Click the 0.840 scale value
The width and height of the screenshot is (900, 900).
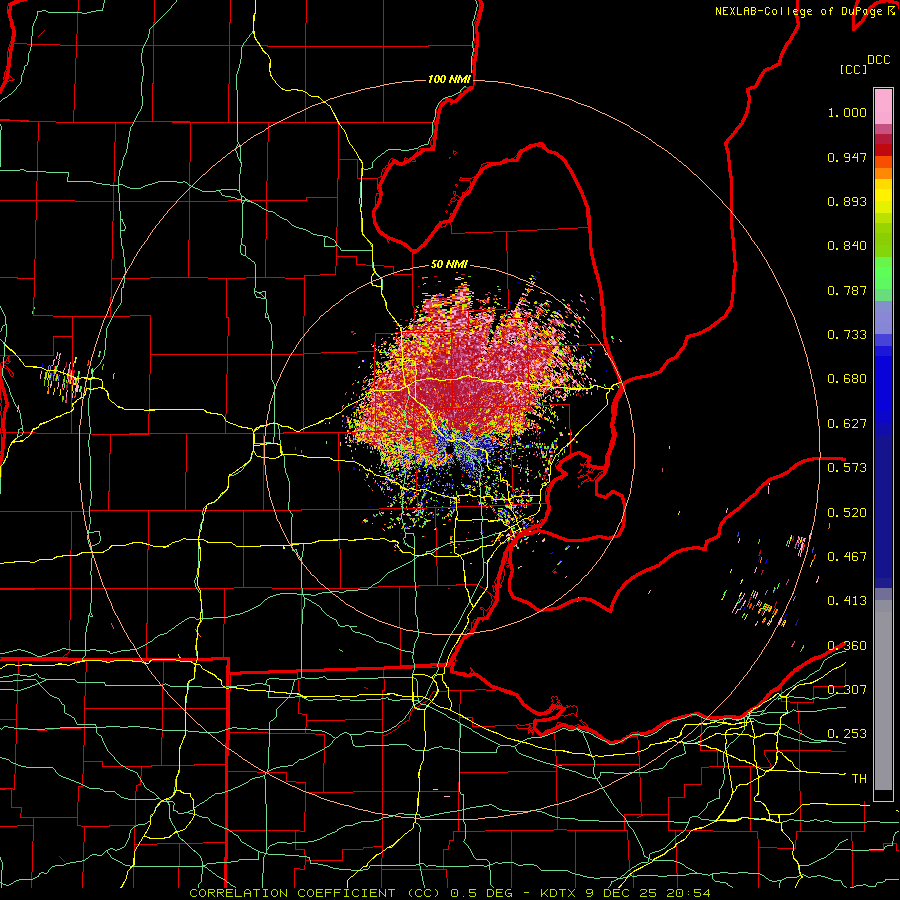point(847,246)
